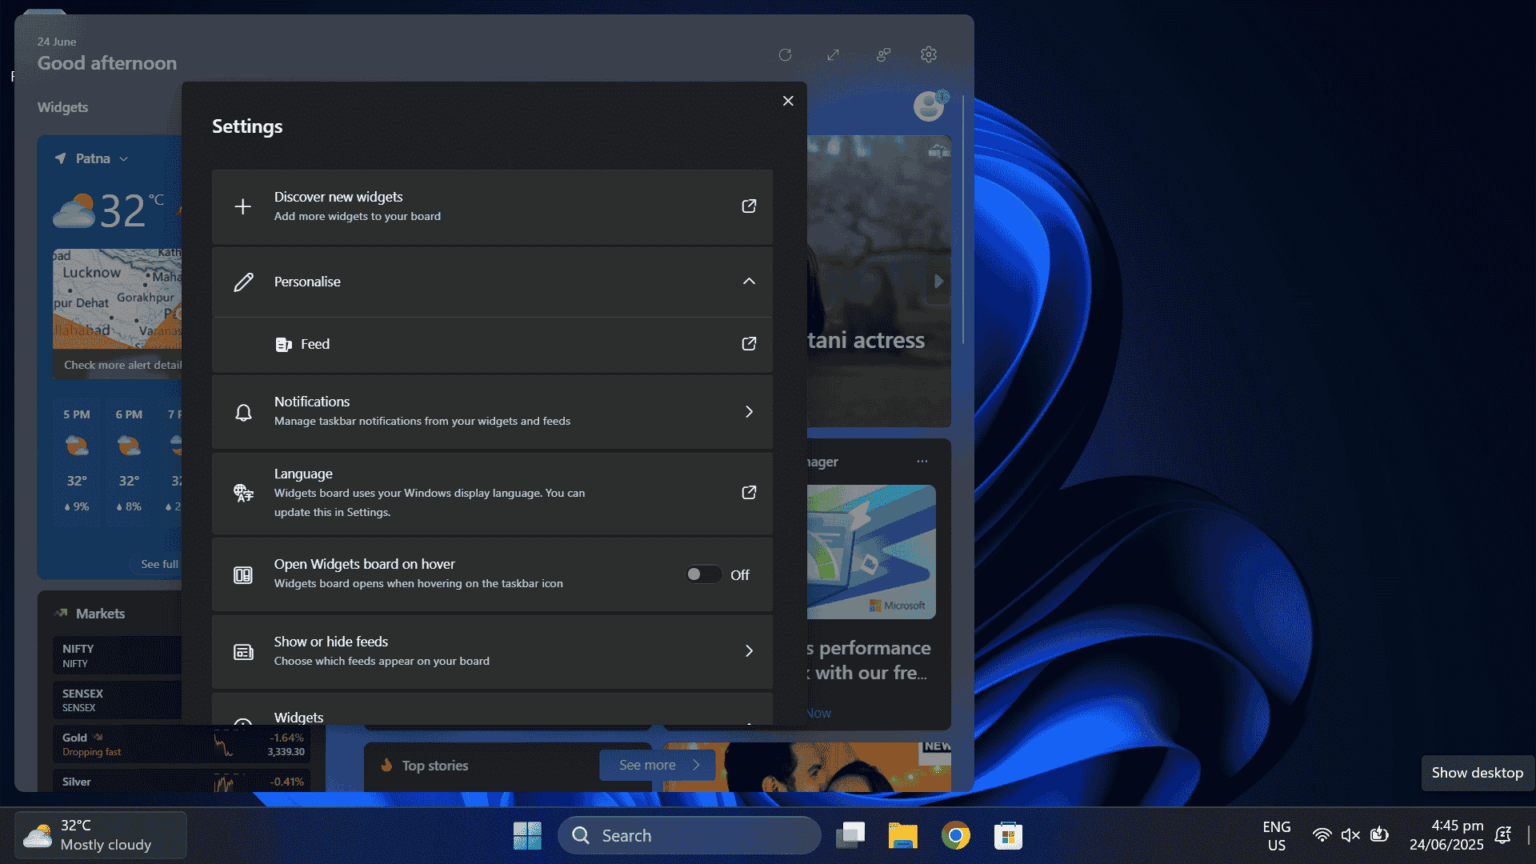Viewport: 1536px width, 864px height.
Task: Enable Open Widgets board on hover
Action: click(x=703, y=574)
